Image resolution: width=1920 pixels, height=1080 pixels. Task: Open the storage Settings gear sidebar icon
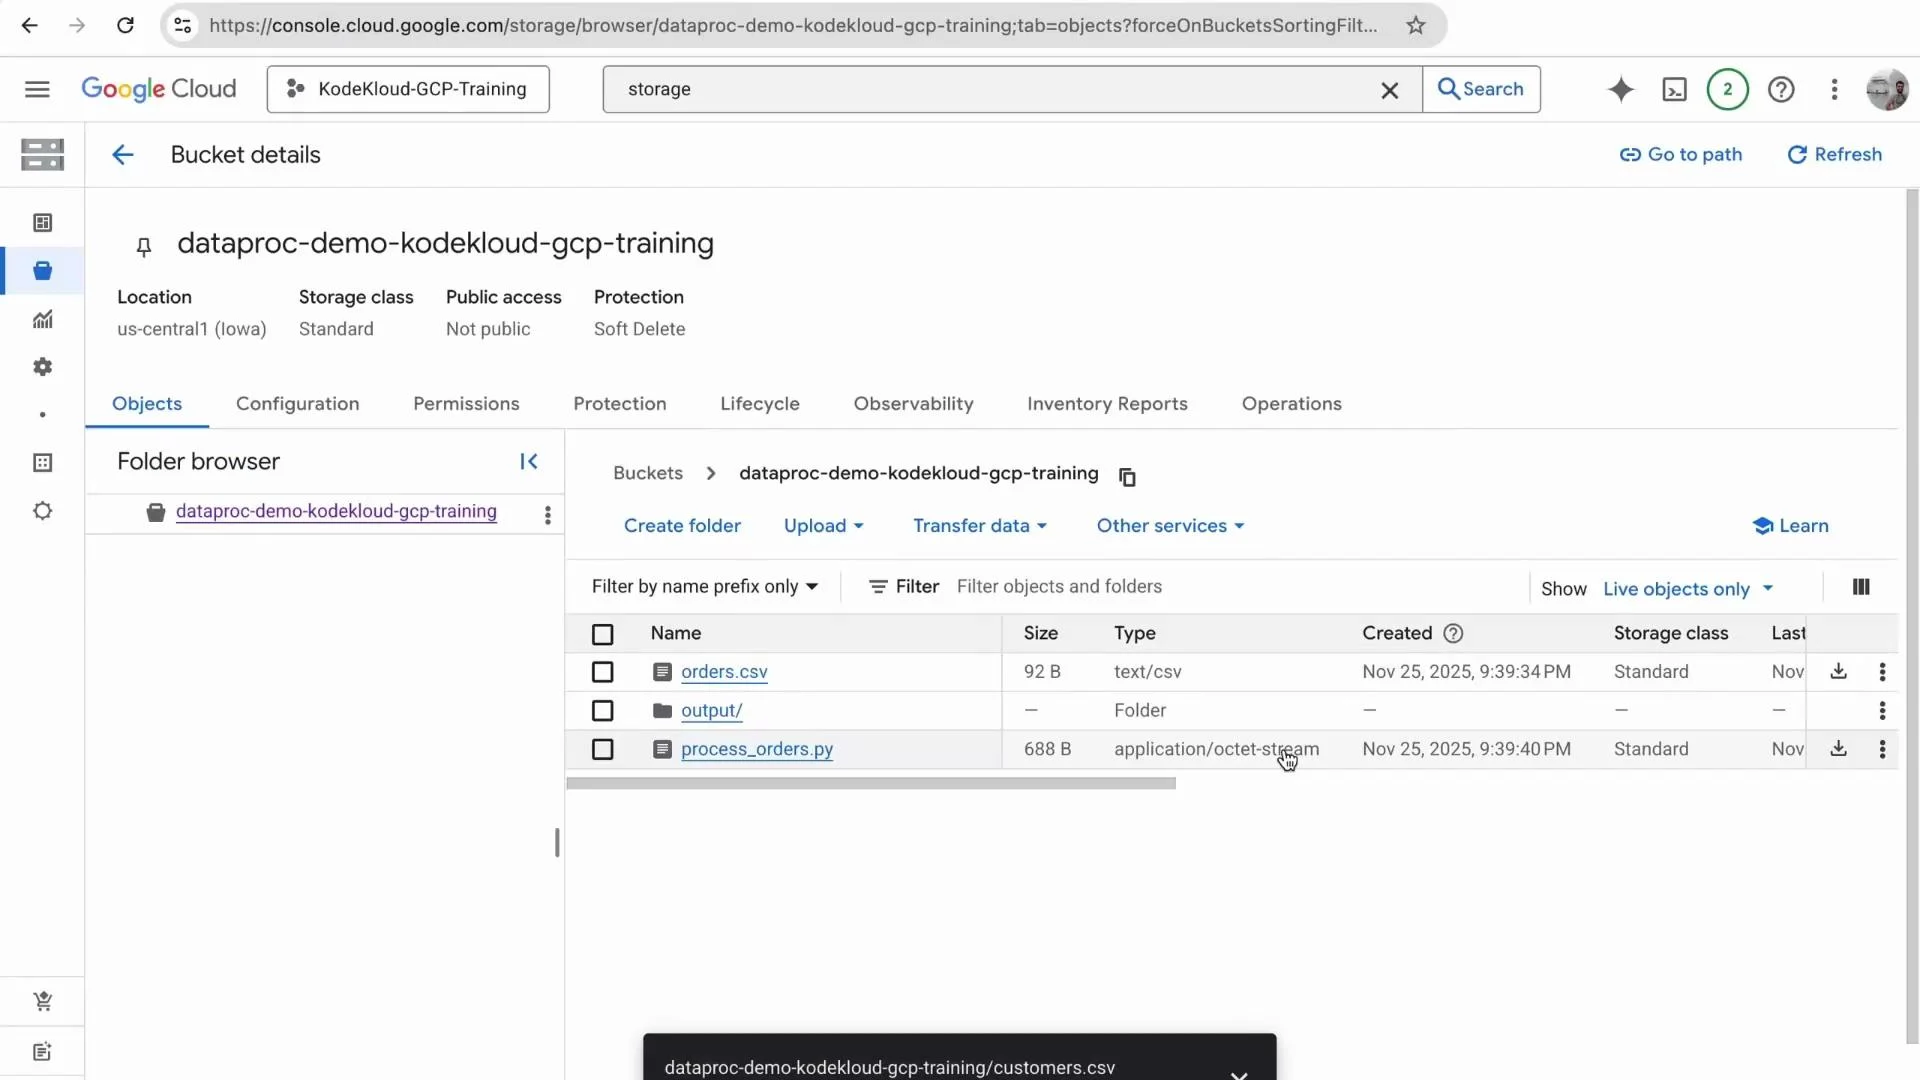click(42, 367)
